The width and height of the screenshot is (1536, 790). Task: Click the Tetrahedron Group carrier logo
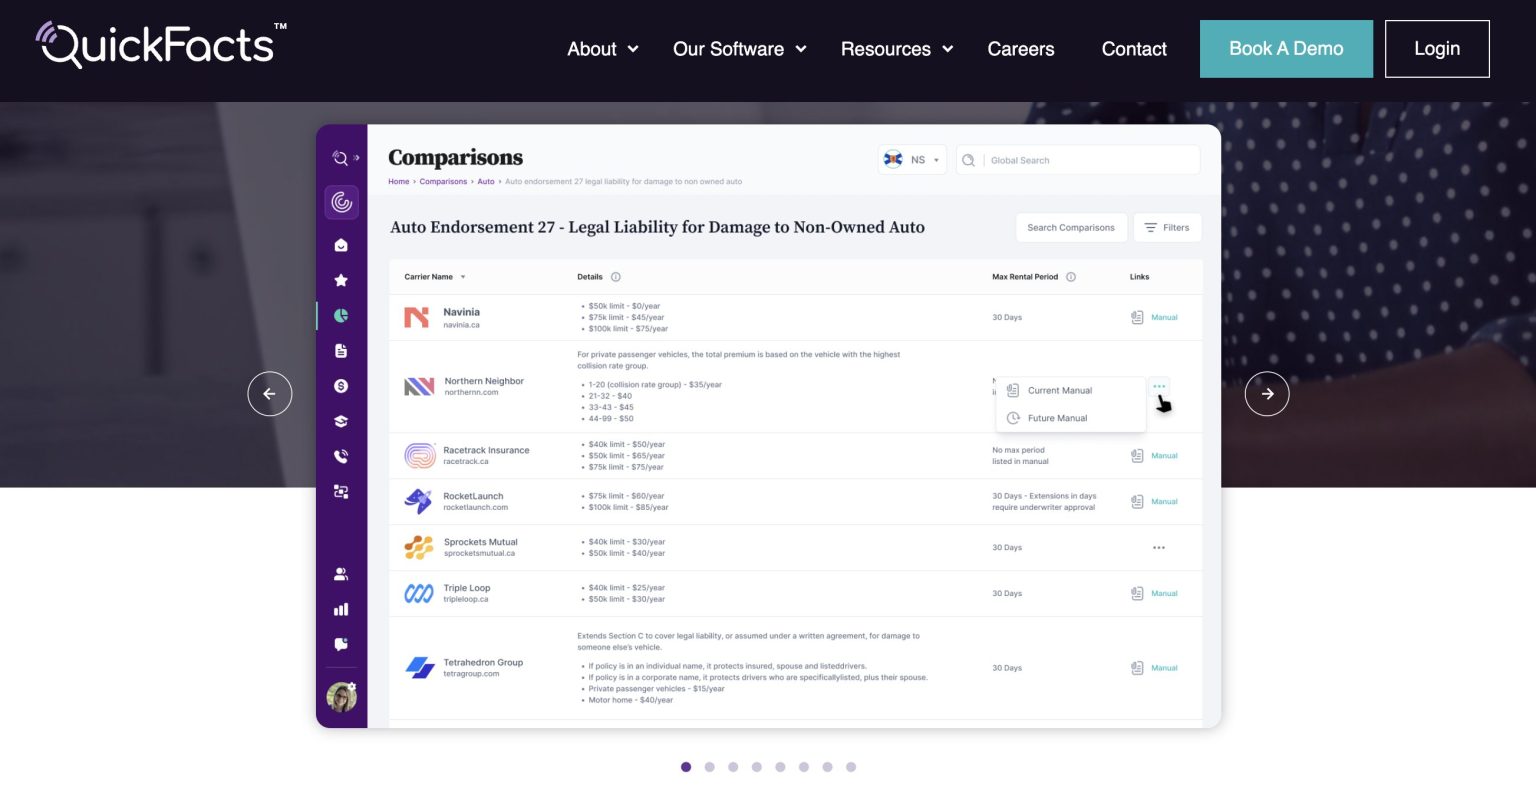pos(419,667)
